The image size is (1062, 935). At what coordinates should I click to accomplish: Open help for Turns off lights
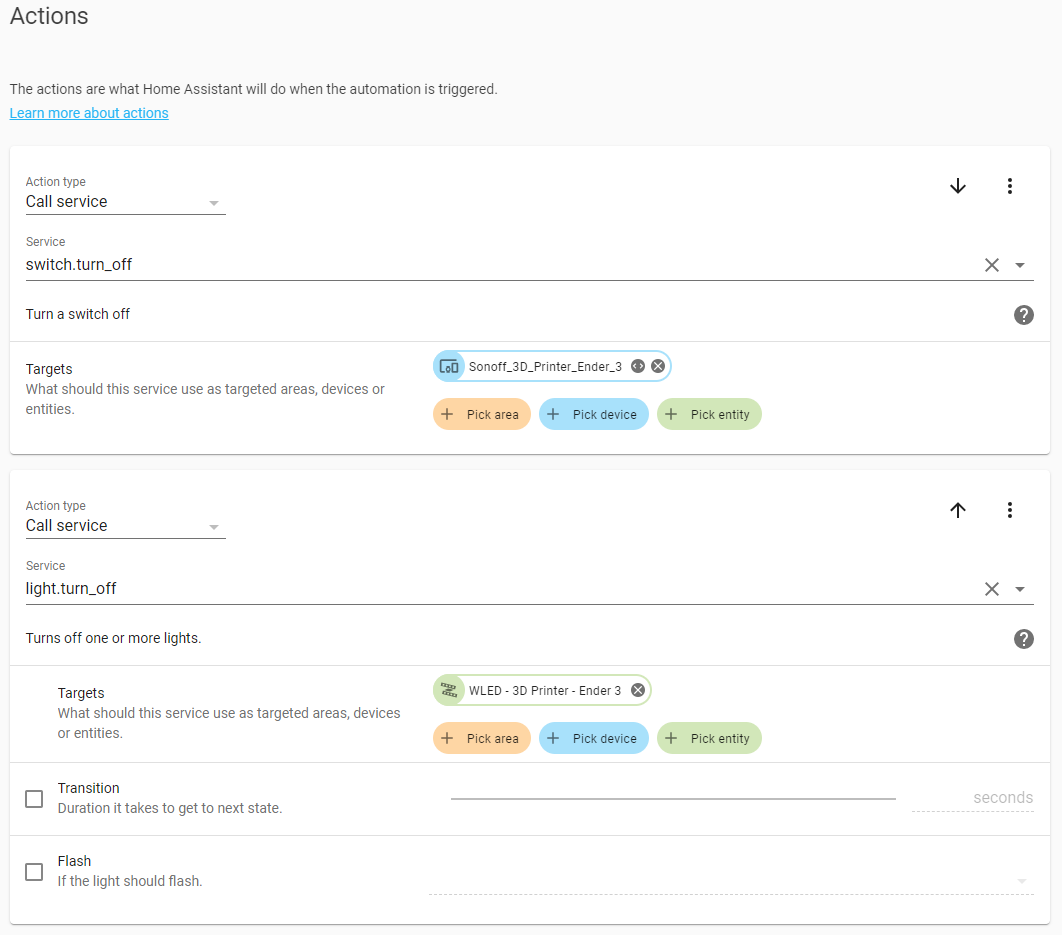(1023, 638)
